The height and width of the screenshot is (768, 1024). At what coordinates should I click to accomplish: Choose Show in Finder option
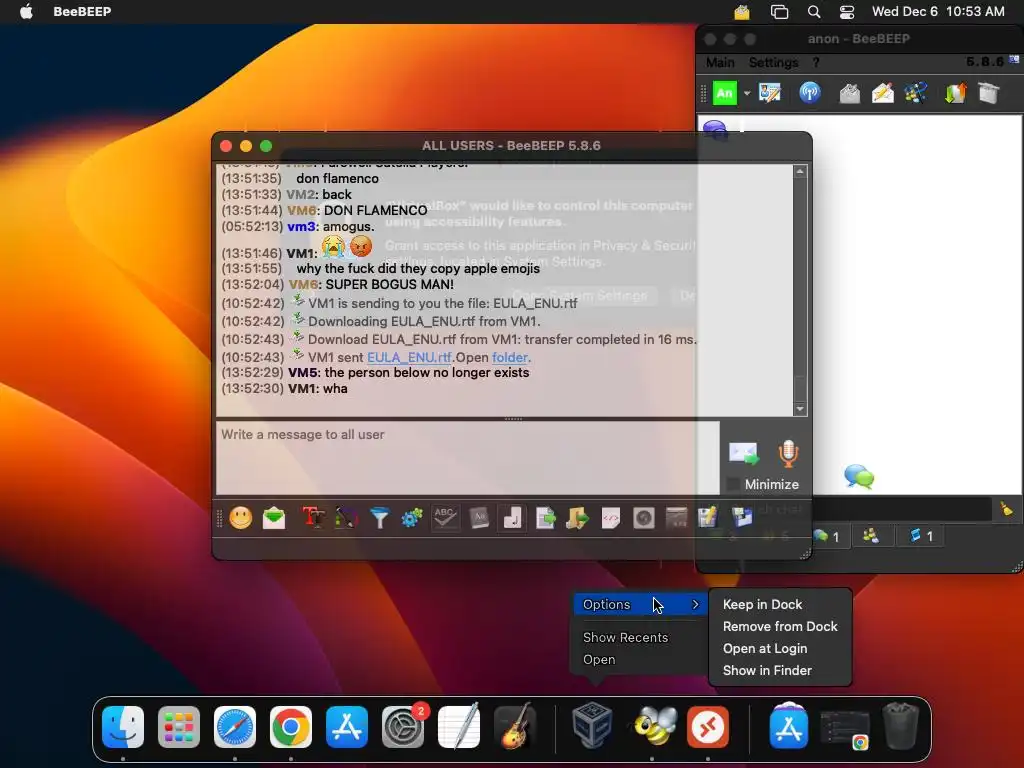point(767,671)
